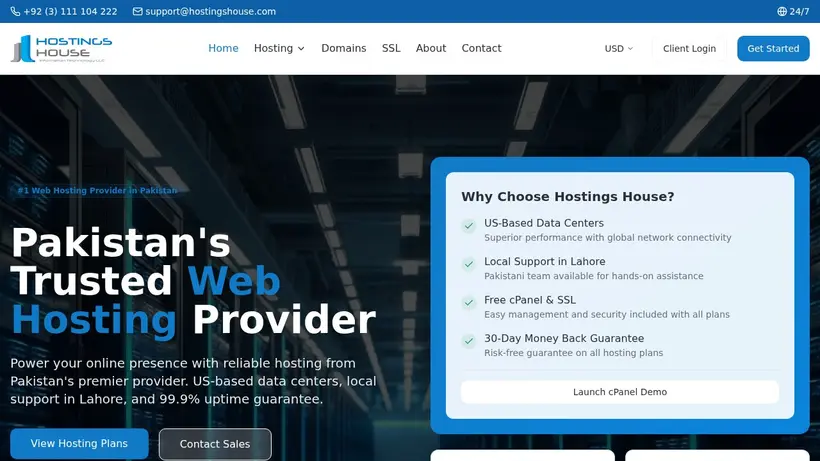The image size is (820, 461).
Task: Click 'Superior performance with global network connectivity' text
Action: click(x=608, y=238)
